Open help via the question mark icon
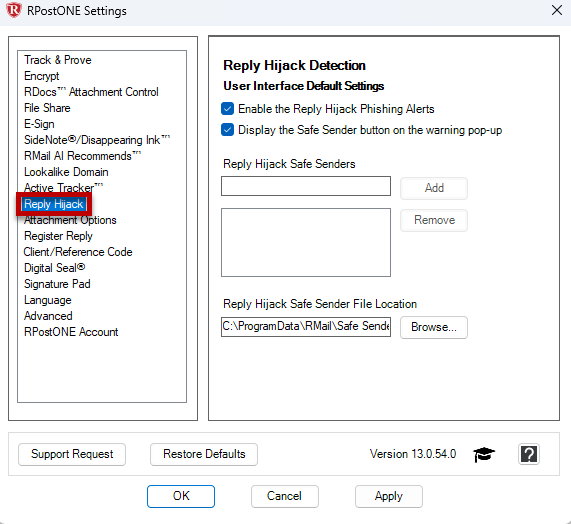Viewport: 571px width, 524px height. (x=529, y=454)
